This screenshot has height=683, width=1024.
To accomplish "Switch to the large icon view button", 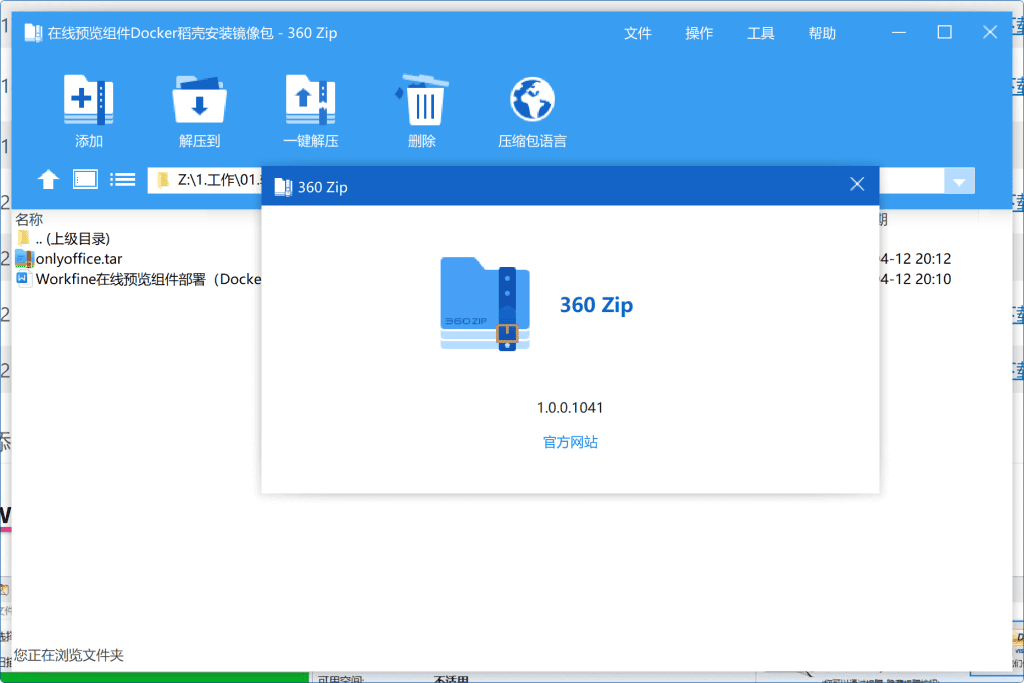I will [86, 180].
